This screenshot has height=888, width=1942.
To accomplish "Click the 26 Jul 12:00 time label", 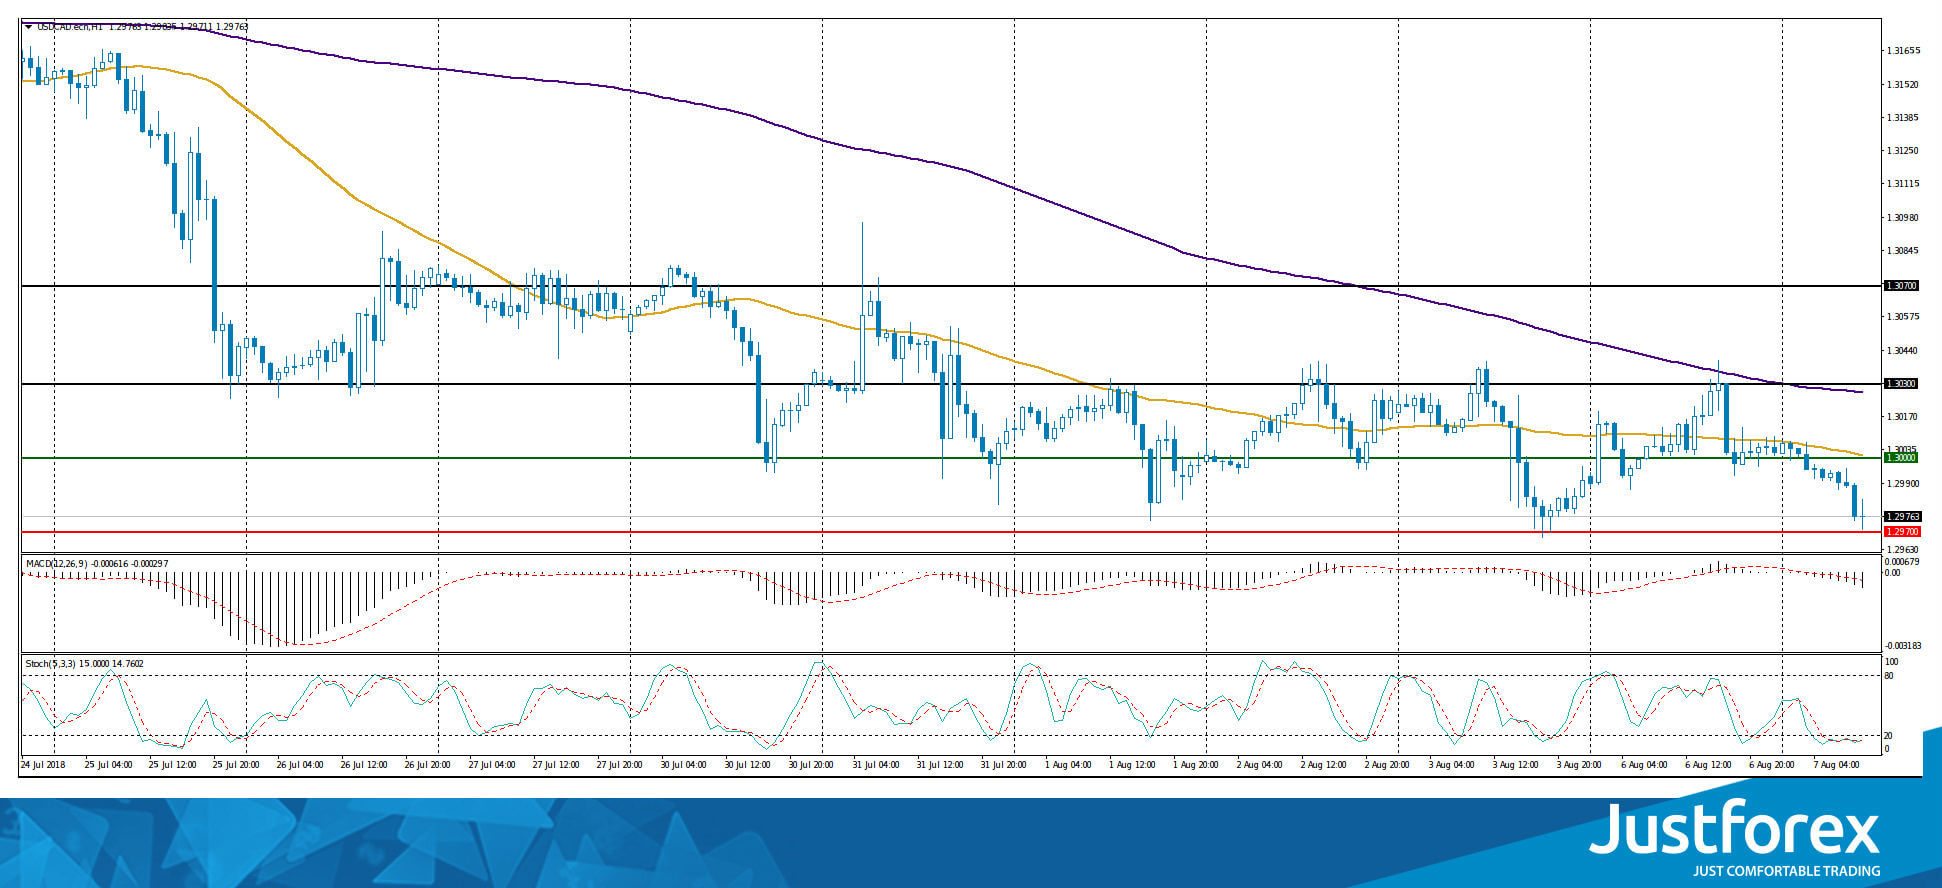I will [364, 765].
